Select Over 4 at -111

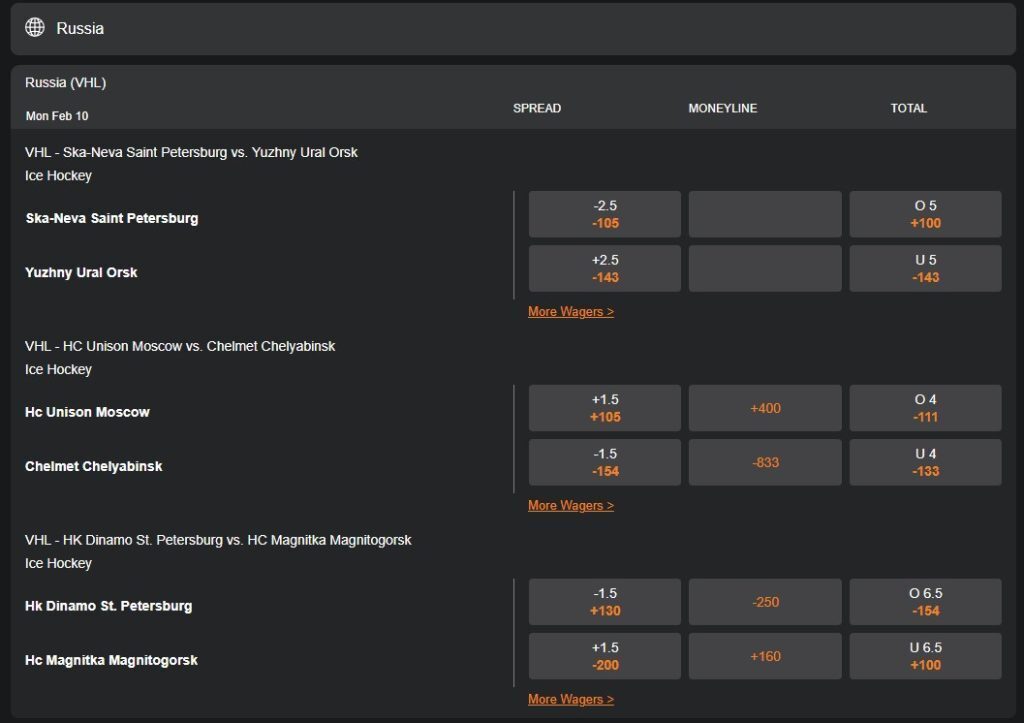(x=925, y=408)
